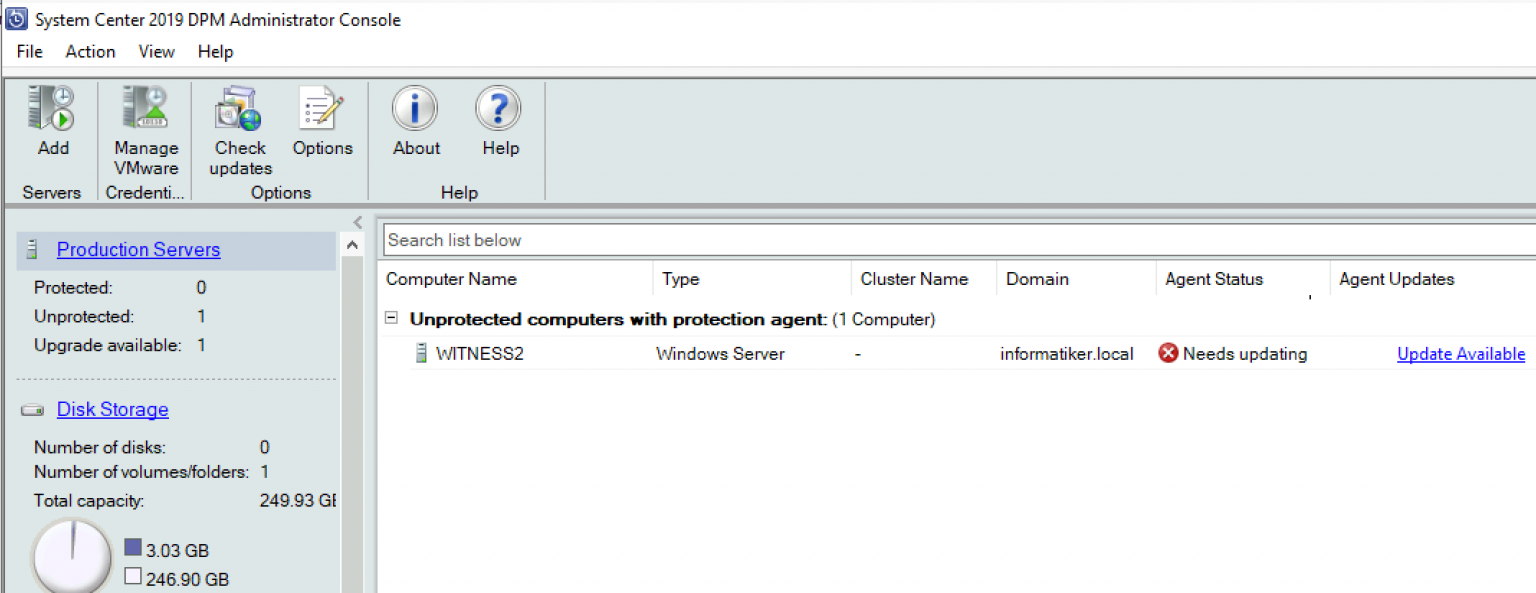The width and height of the screenshot is (1536, 593).
Task: Select the Check updates icon
Action: point(237,105)
